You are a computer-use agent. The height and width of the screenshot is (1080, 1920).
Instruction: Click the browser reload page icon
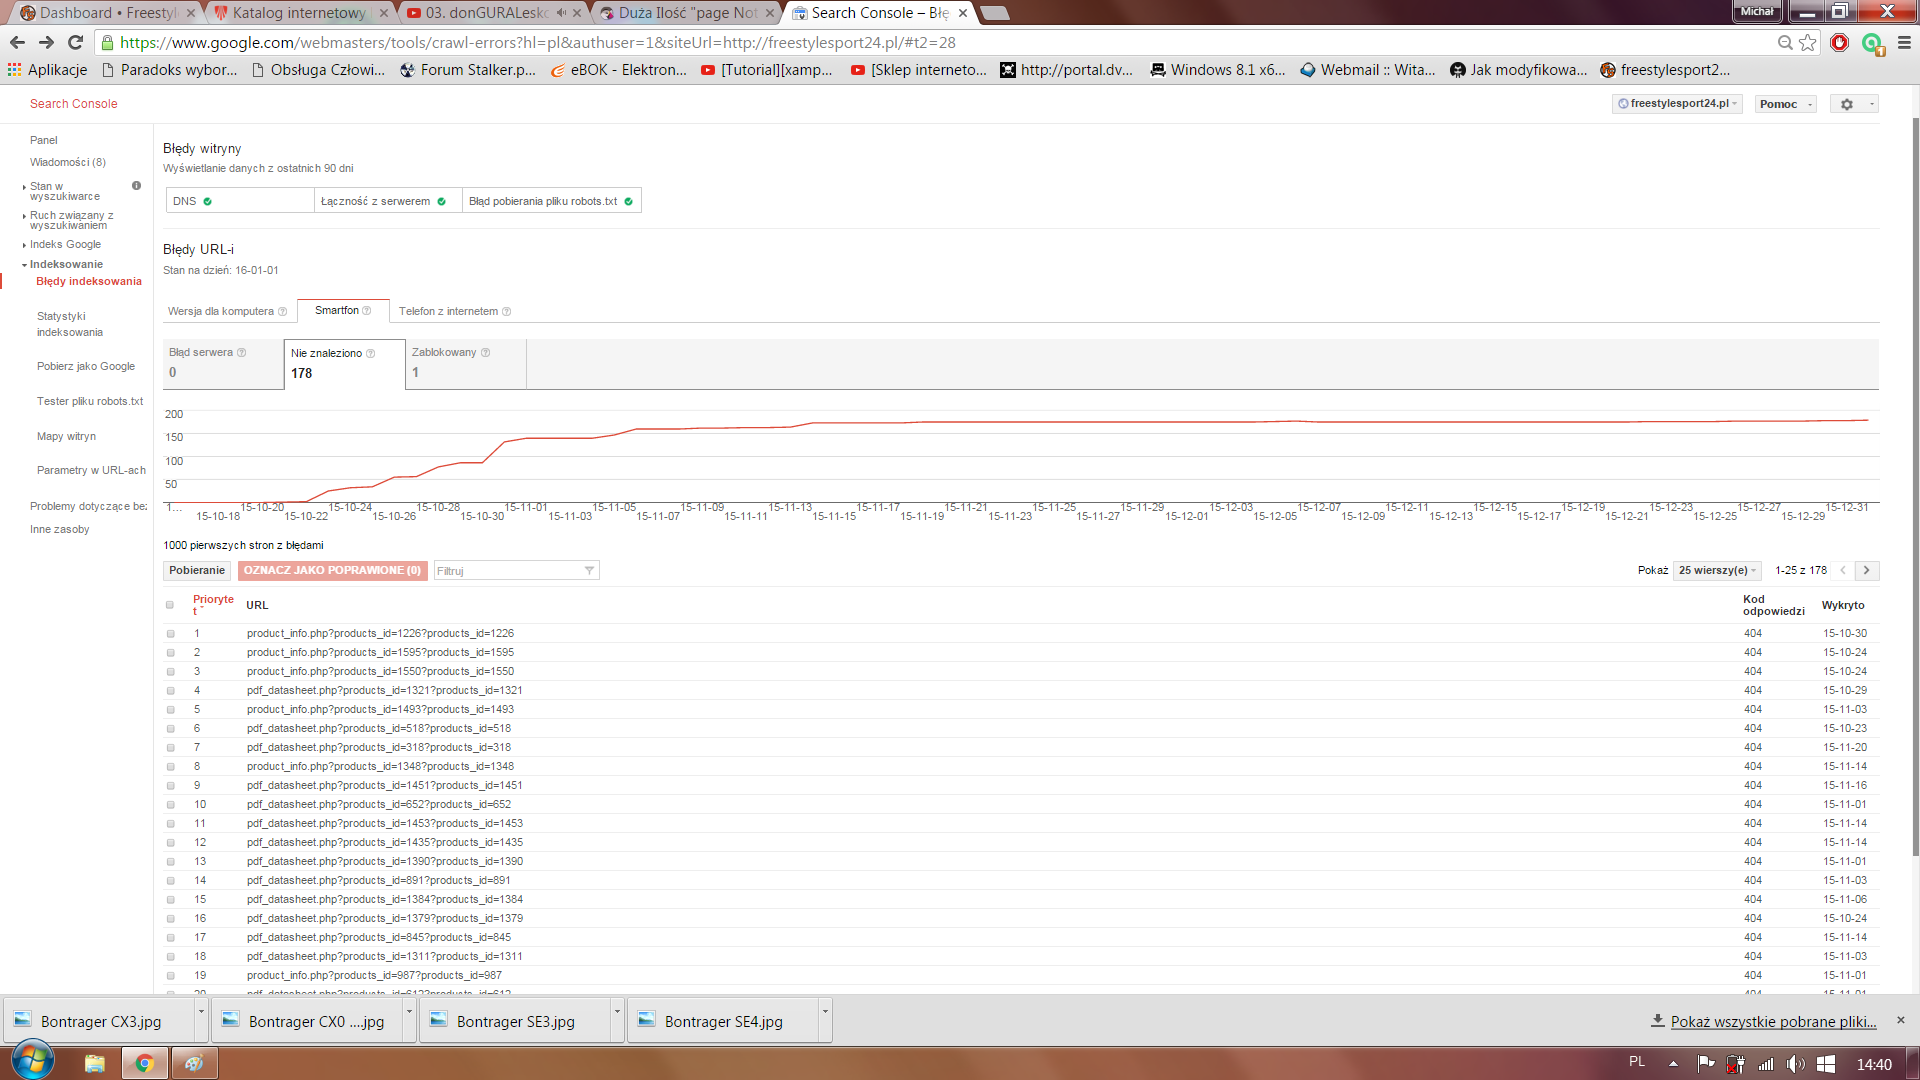coord(75,42)
